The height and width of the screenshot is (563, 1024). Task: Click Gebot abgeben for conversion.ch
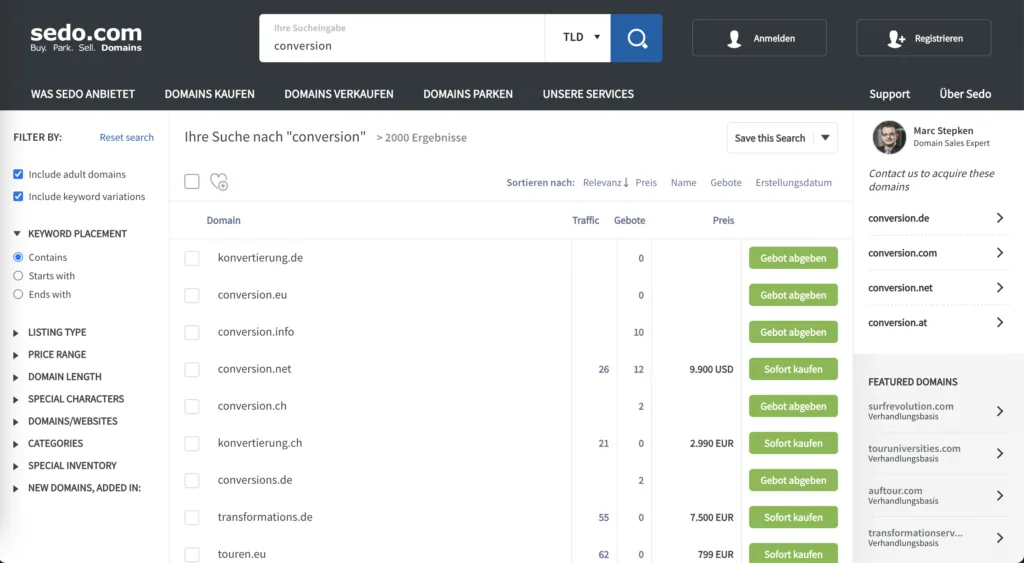[x=793, y=406]
